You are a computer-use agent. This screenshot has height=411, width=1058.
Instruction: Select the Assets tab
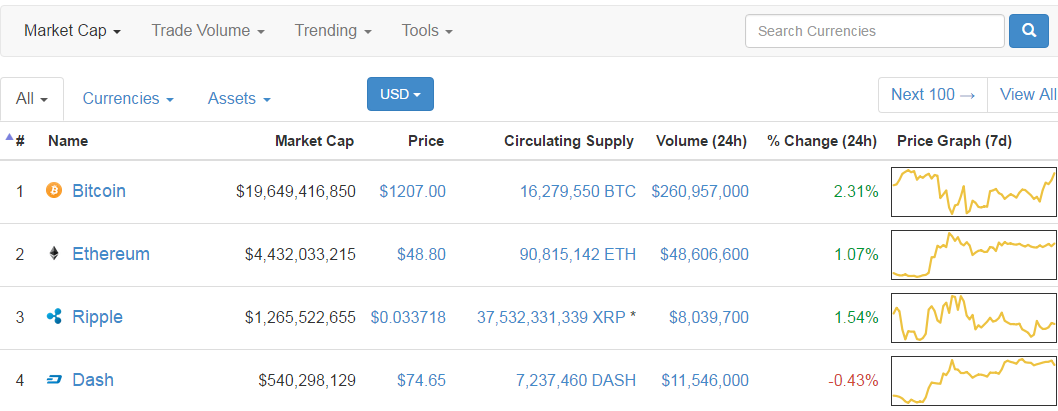pos(239,99)
